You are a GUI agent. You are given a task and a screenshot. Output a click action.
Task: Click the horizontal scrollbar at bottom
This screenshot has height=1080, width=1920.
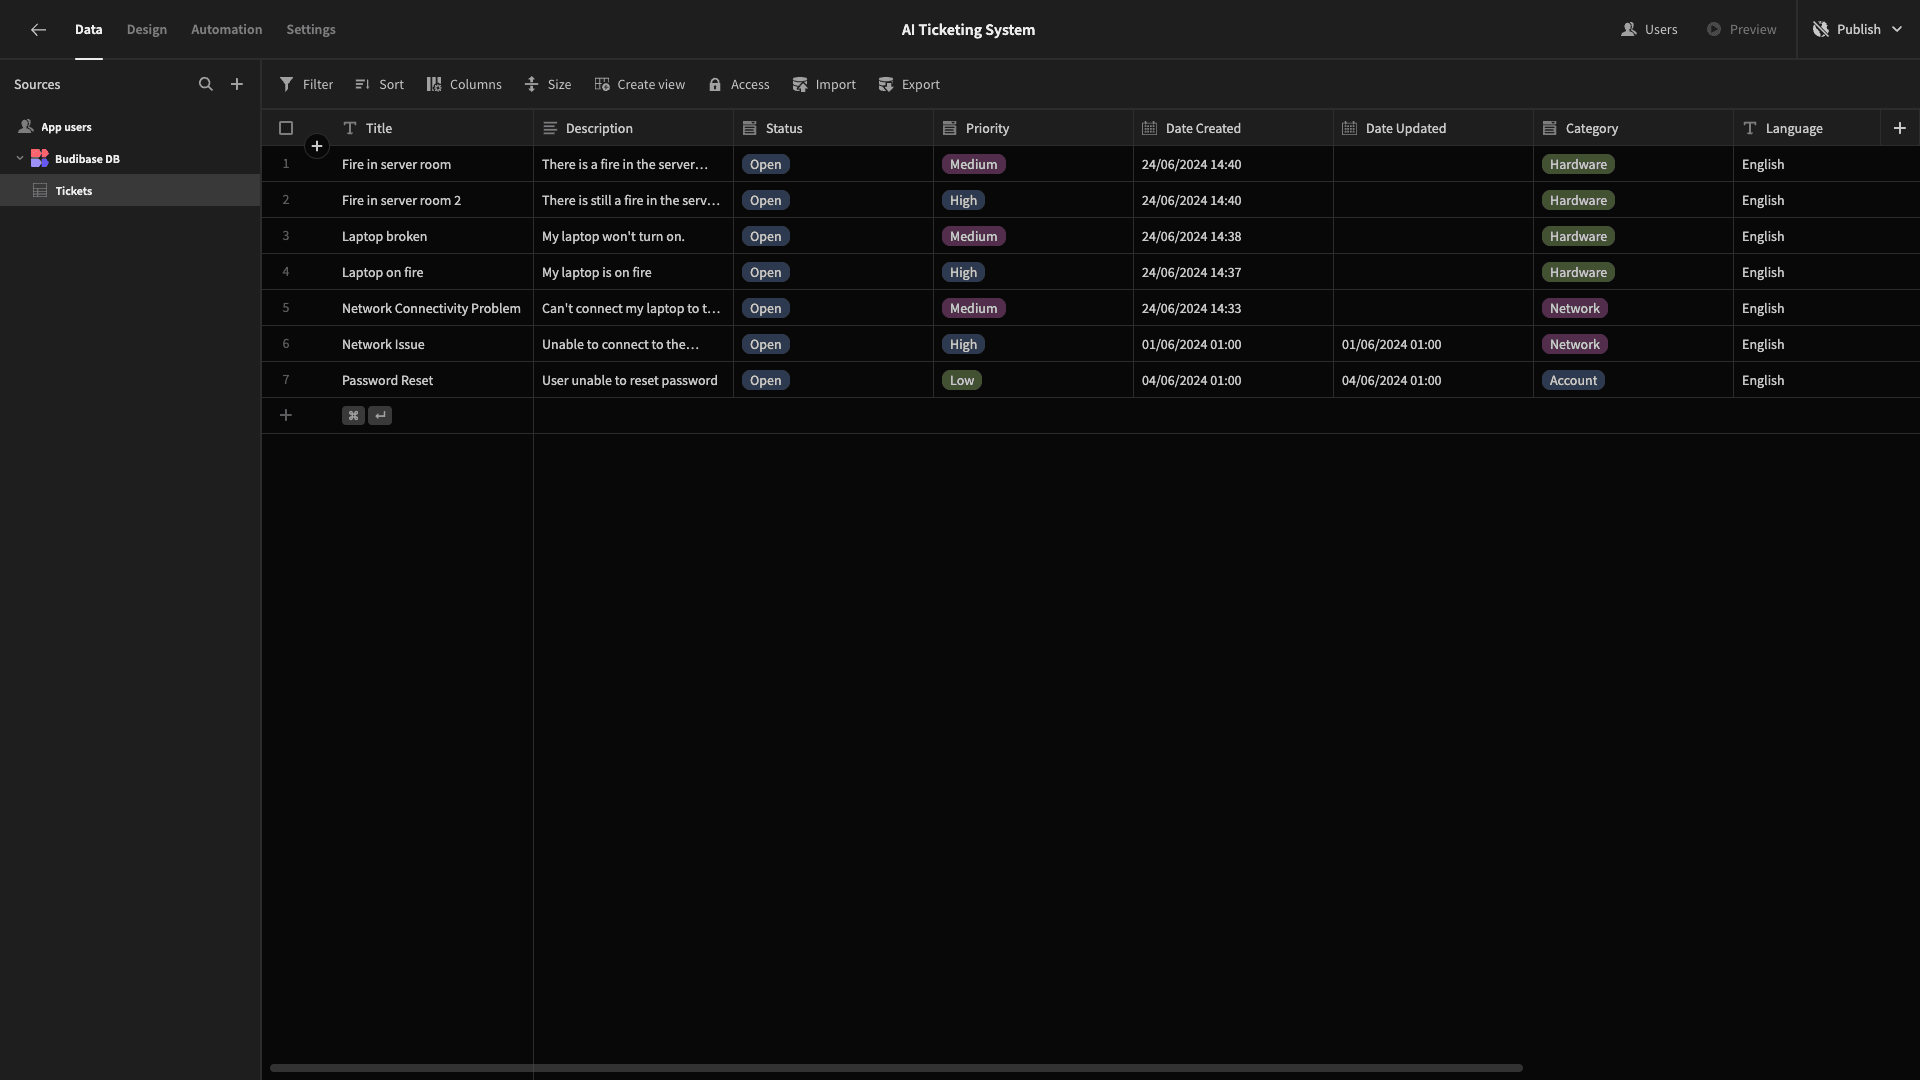(x=896, y=1068)
